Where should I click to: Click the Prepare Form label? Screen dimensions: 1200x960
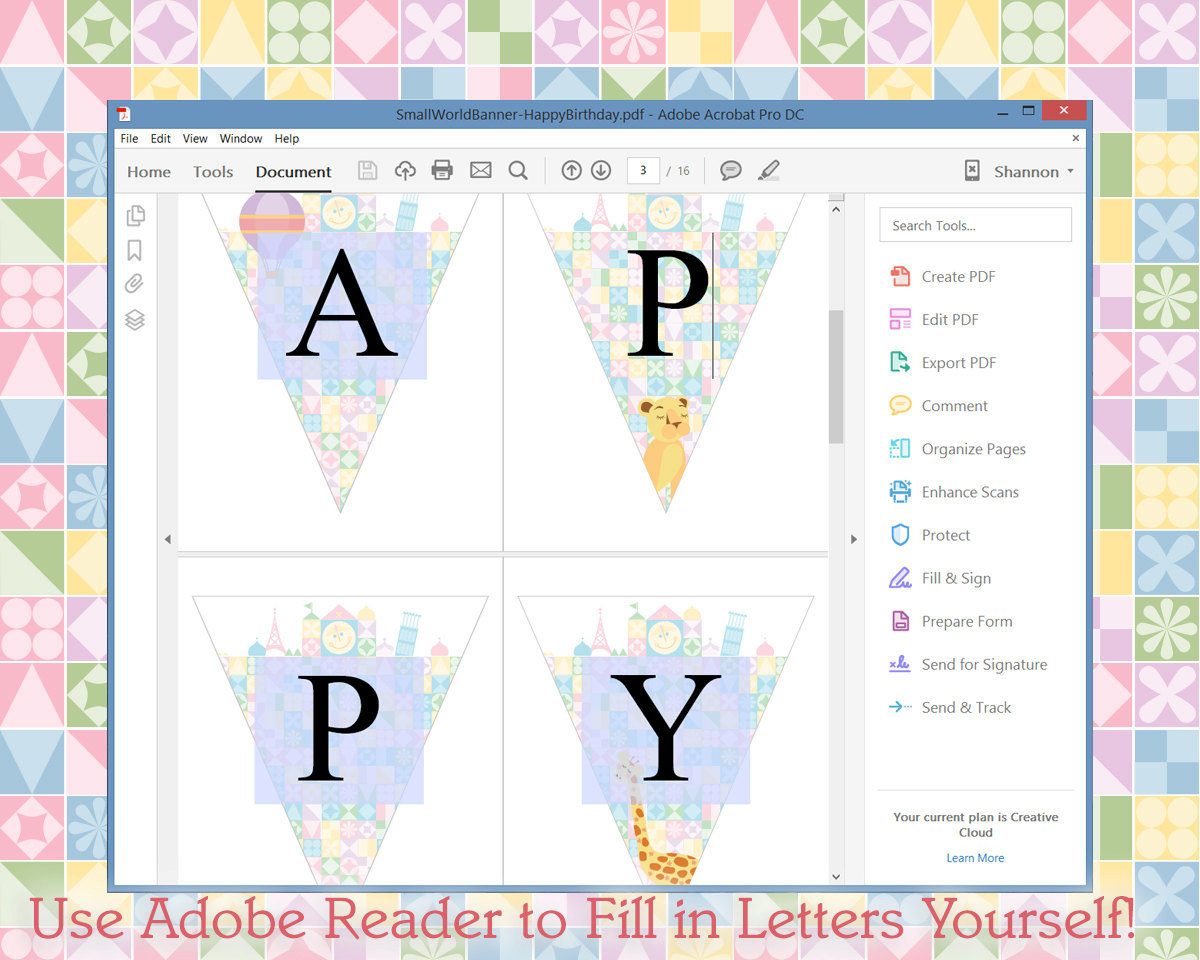(967, 621)
